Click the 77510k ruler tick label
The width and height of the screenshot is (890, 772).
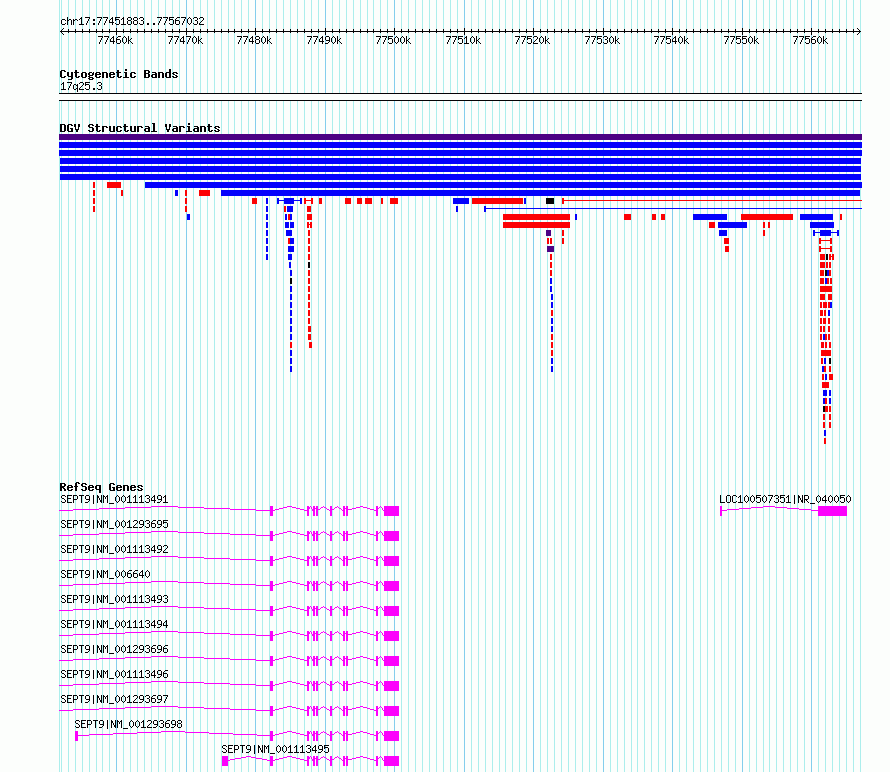click(x=463, y=40)
